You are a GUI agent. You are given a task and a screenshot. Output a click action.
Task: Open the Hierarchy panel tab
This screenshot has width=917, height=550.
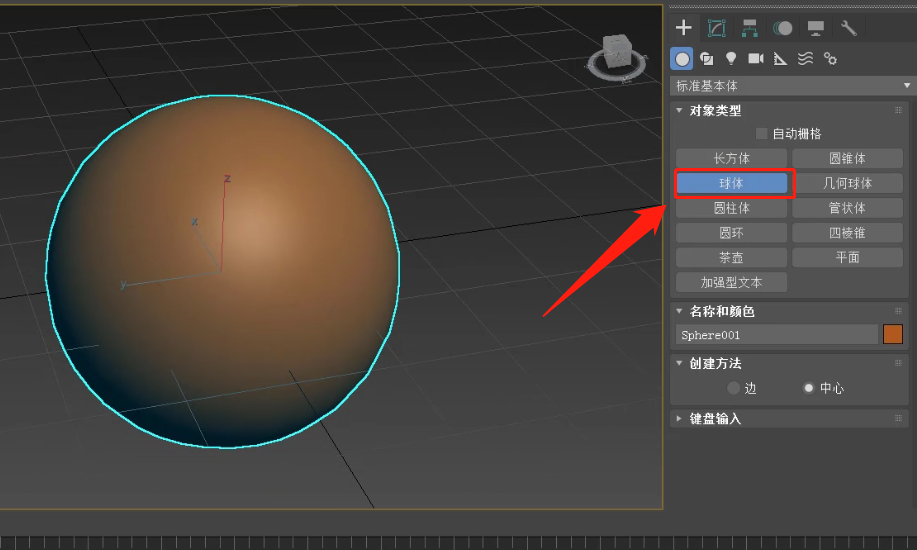pos(749,28)
